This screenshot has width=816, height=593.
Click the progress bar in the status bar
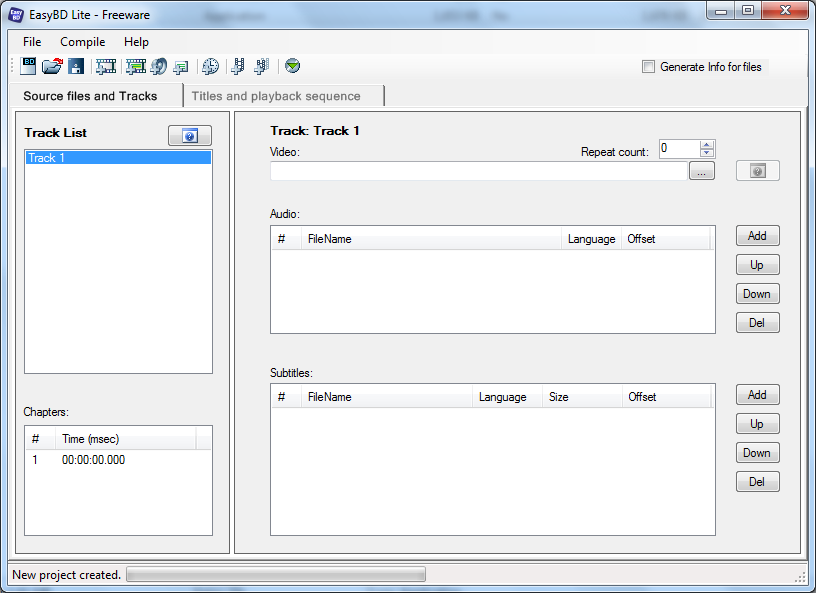(x=276, y=574)
